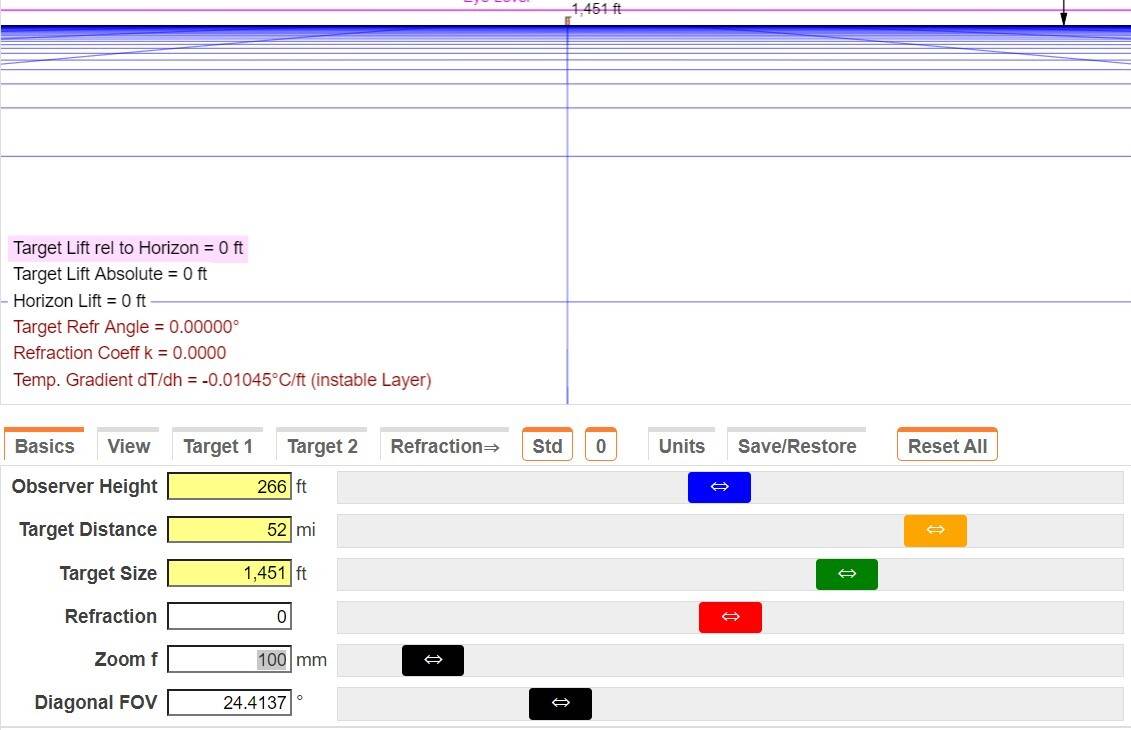Click the Reset All button

click(x=947, y=446)
